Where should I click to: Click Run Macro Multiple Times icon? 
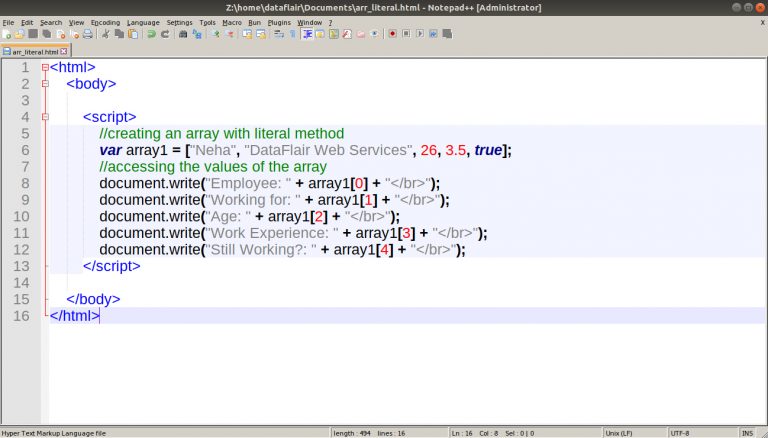click(433, 34)
